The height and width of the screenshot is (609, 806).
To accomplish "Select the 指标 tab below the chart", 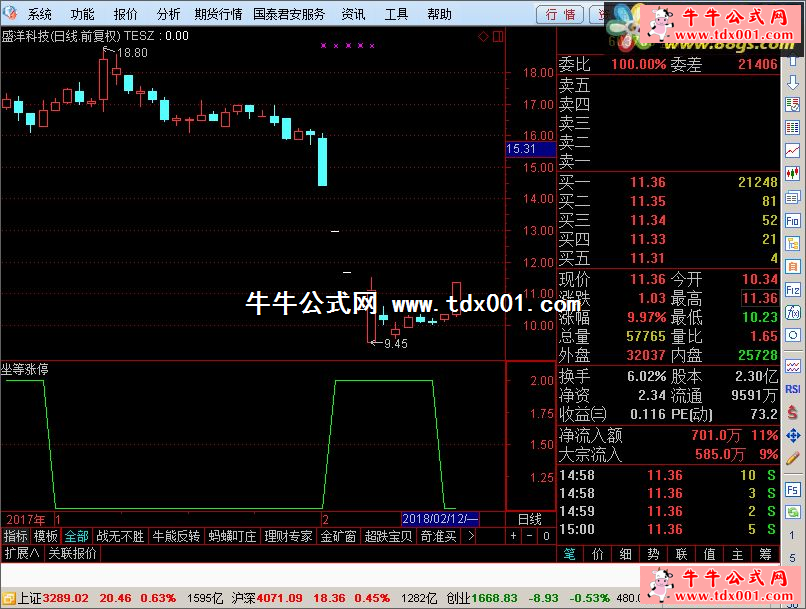I will tap(15, 536).
